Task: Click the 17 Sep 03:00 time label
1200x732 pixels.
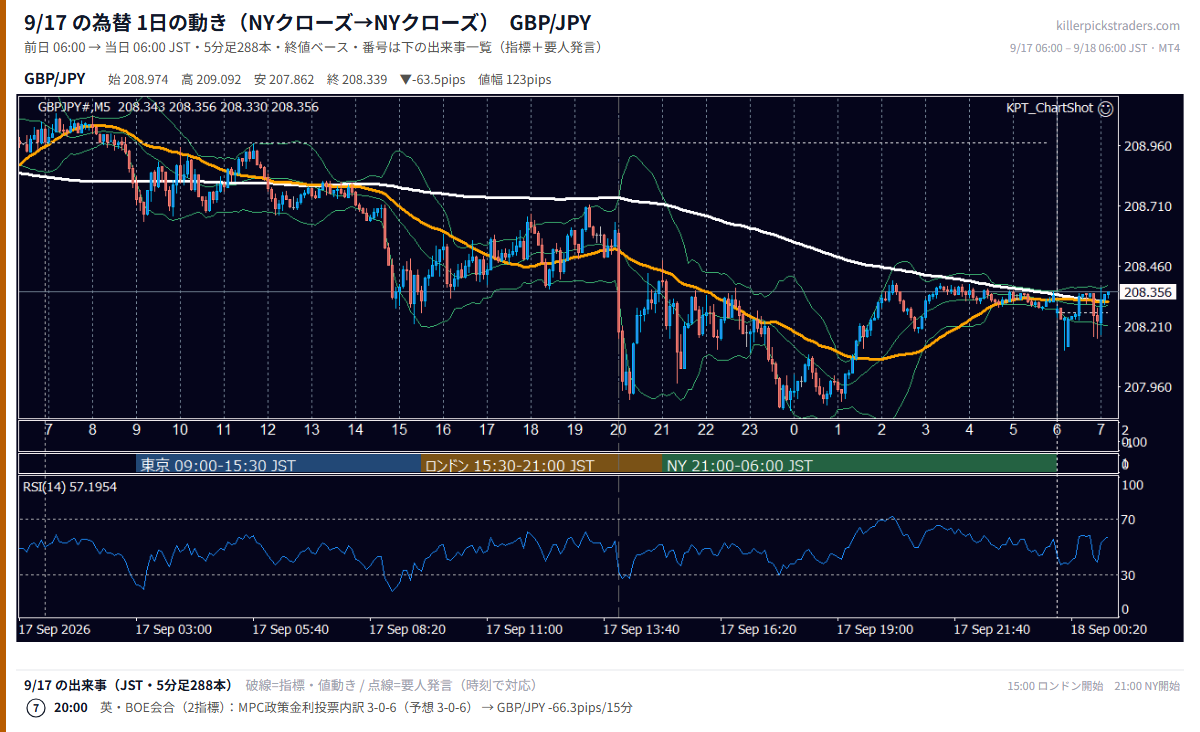Action: [174, 630]
